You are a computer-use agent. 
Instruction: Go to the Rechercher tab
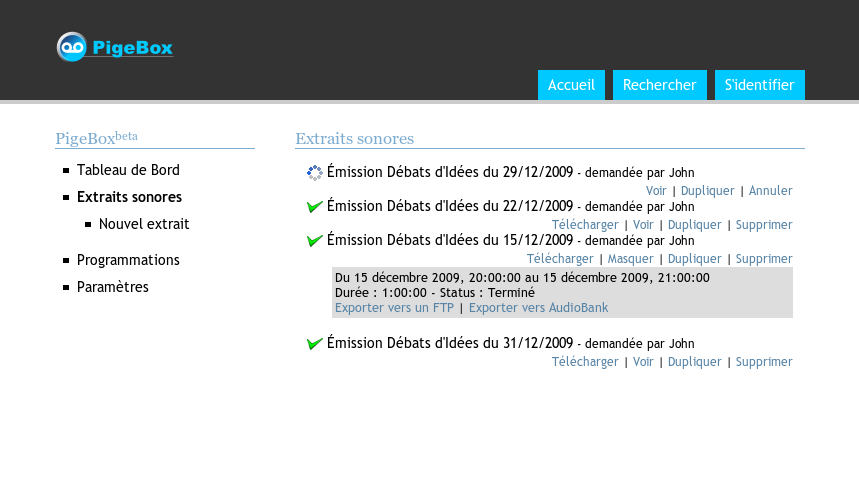tap(659, 85)
